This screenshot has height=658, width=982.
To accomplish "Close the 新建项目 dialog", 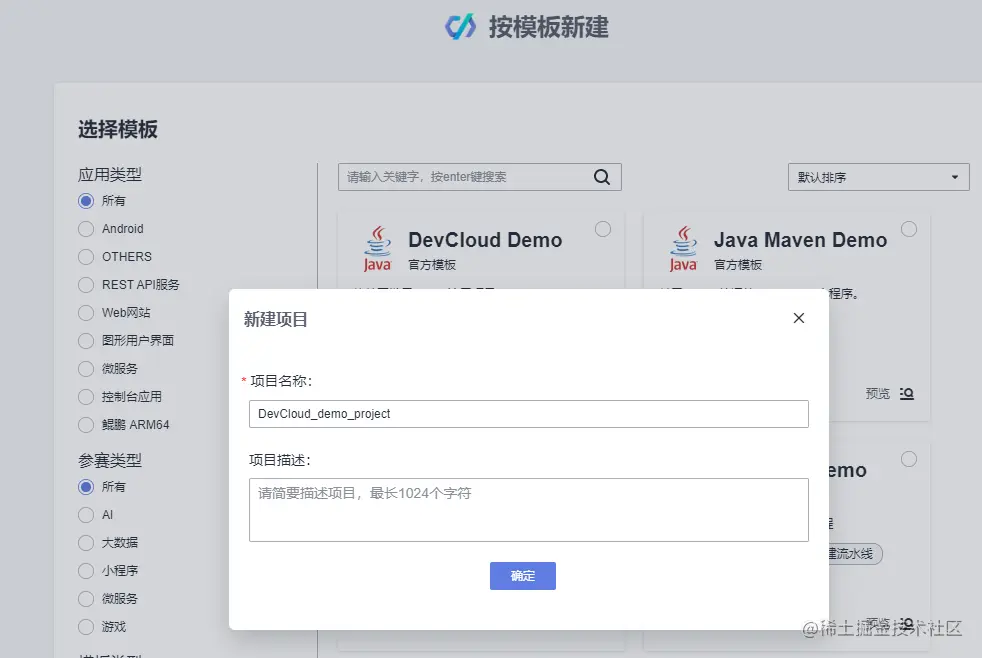I will tap(799, 318).
